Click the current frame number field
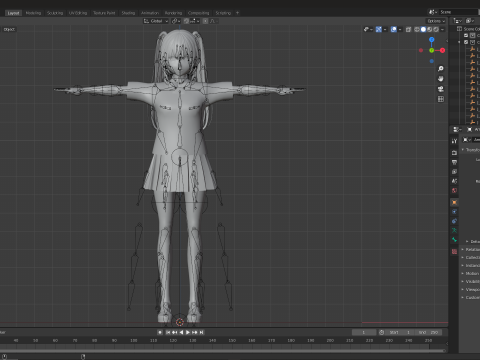The height and width of the screenshot is (360, 480). 364,332
